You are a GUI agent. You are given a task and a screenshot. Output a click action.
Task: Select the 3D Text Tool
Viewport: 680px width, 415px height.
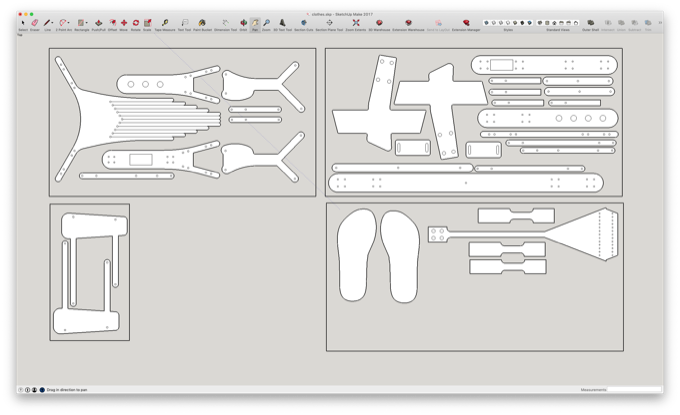[x=282, y=23]
